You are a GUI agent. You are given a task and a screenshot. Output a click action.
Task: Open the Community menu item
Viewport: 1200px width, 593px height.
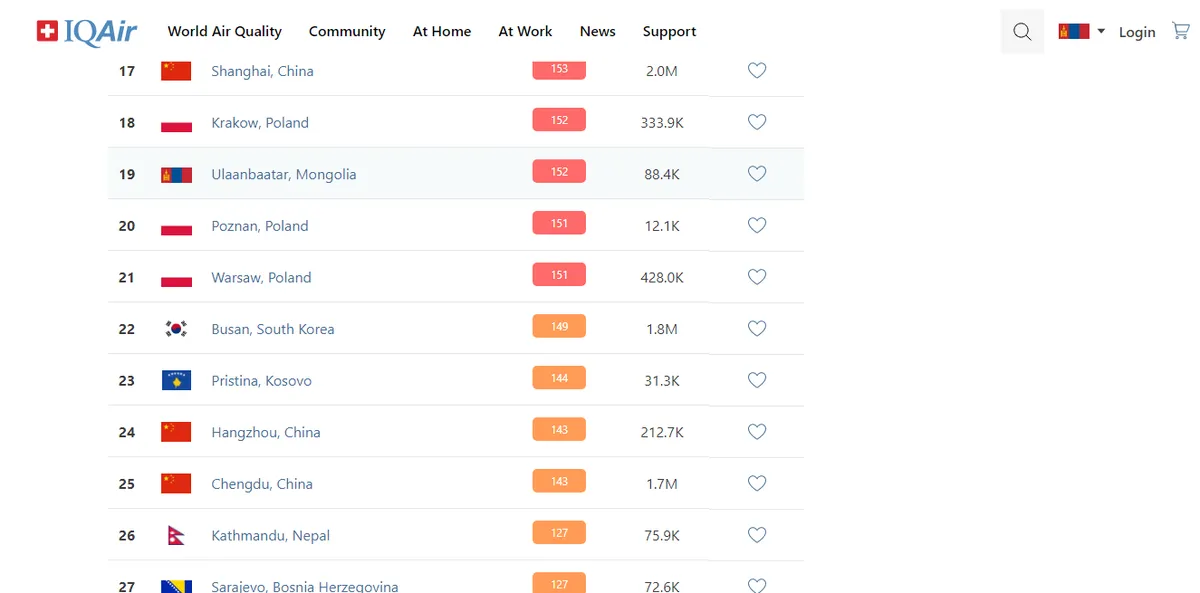coord(347,32)
